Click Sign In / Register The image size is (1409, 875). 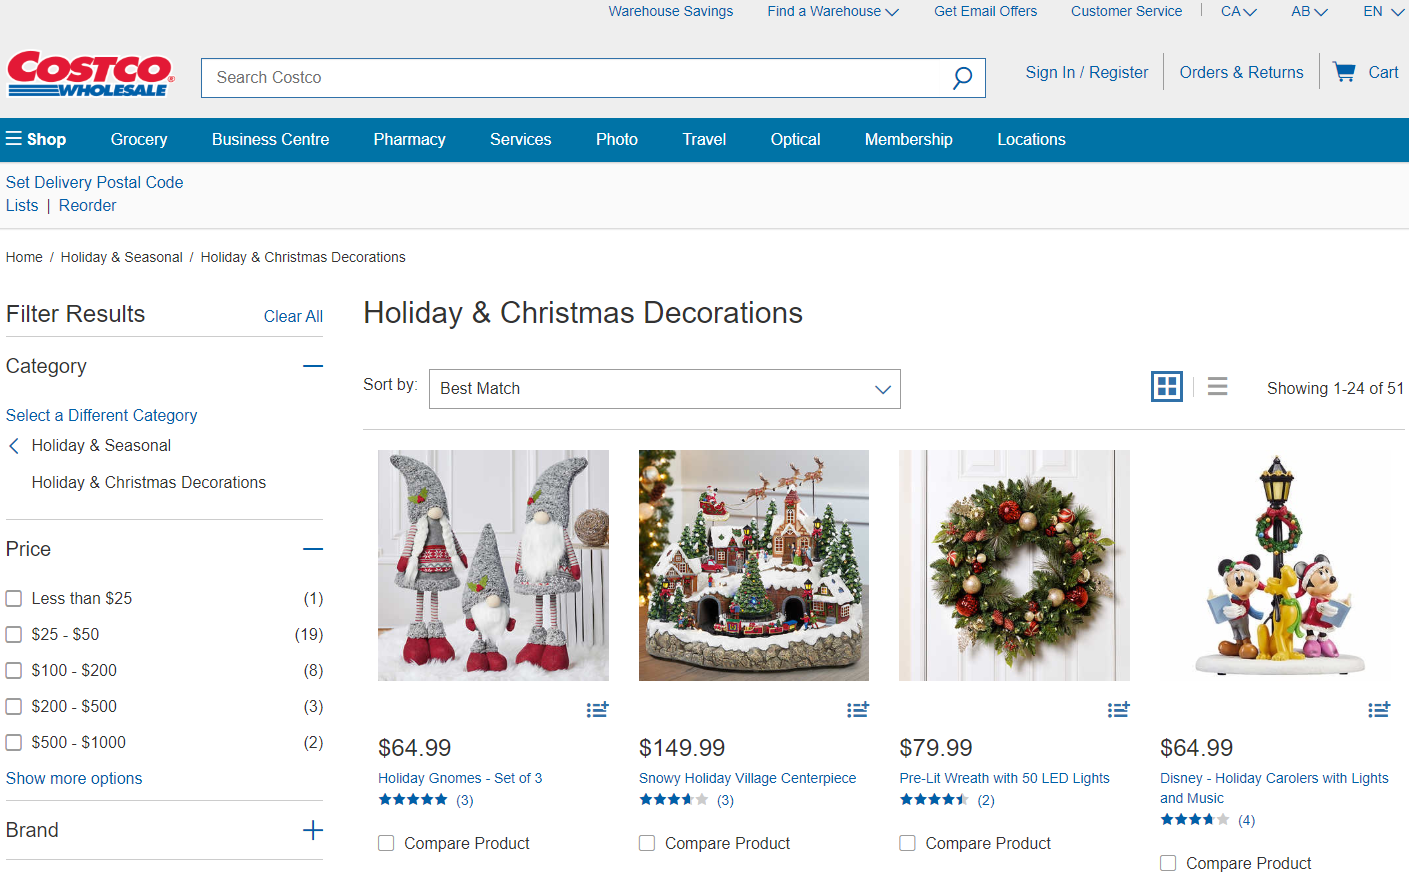pos(1087,73)
